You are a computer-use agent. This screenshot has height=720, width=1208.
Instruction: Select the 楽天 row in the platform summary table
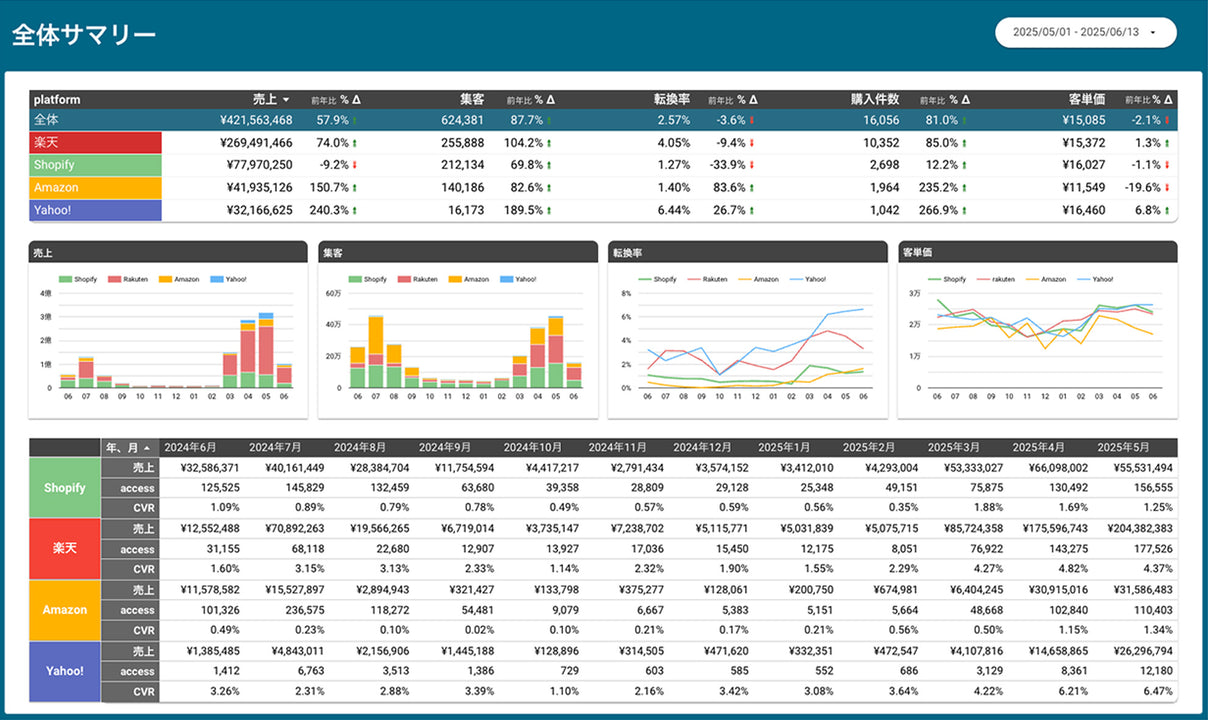tap(96, 143)
